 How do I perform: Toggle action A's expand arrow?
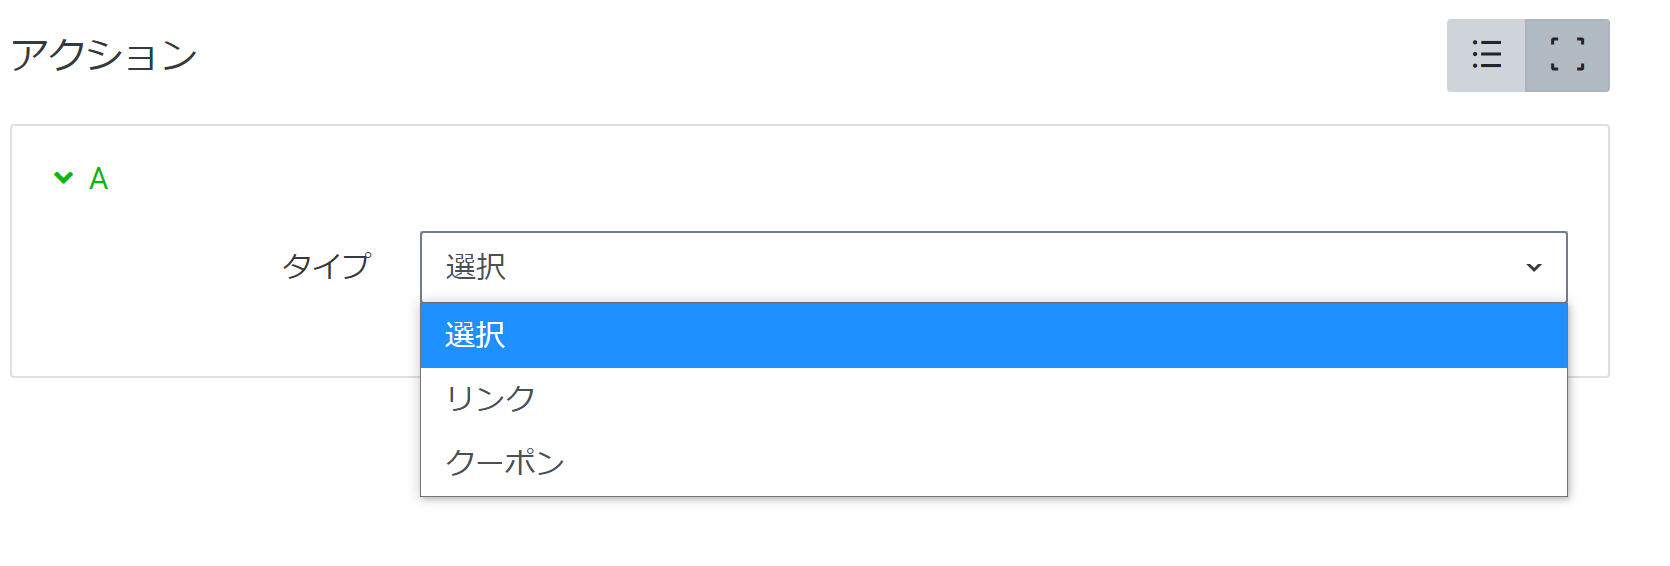[64, 178]
